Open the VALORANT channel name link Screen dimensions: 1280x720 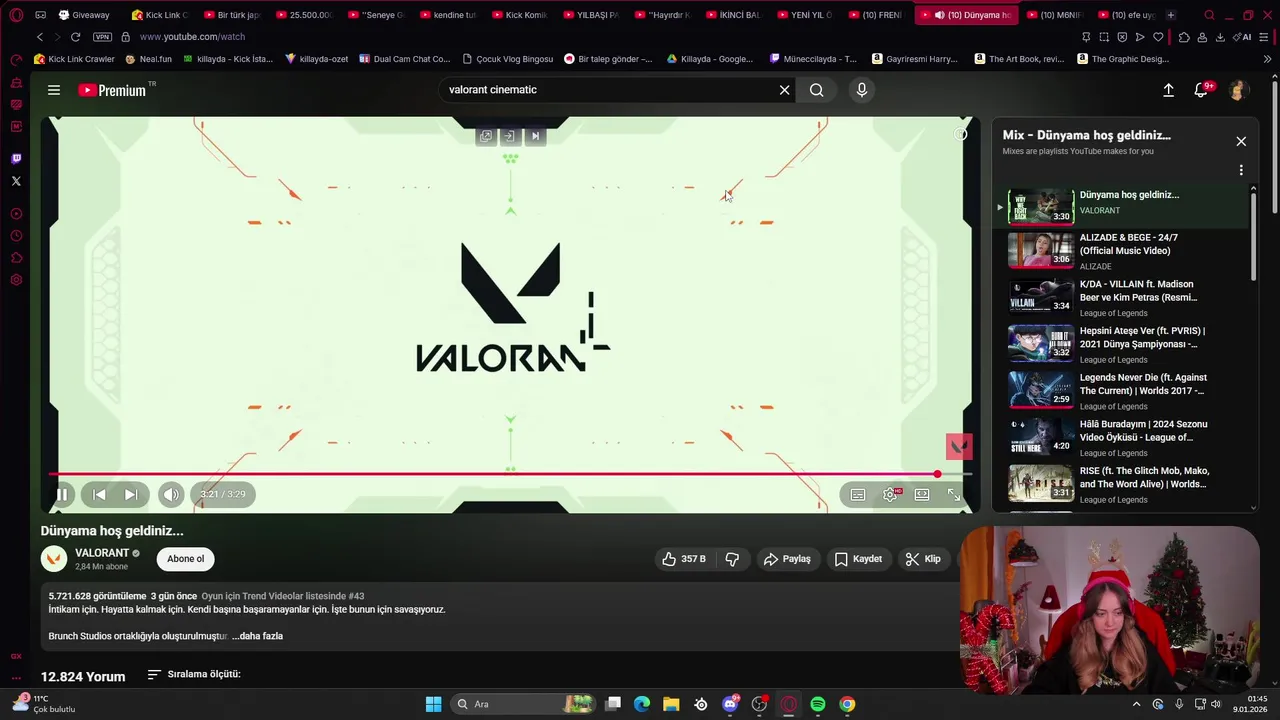click(102, 553)
